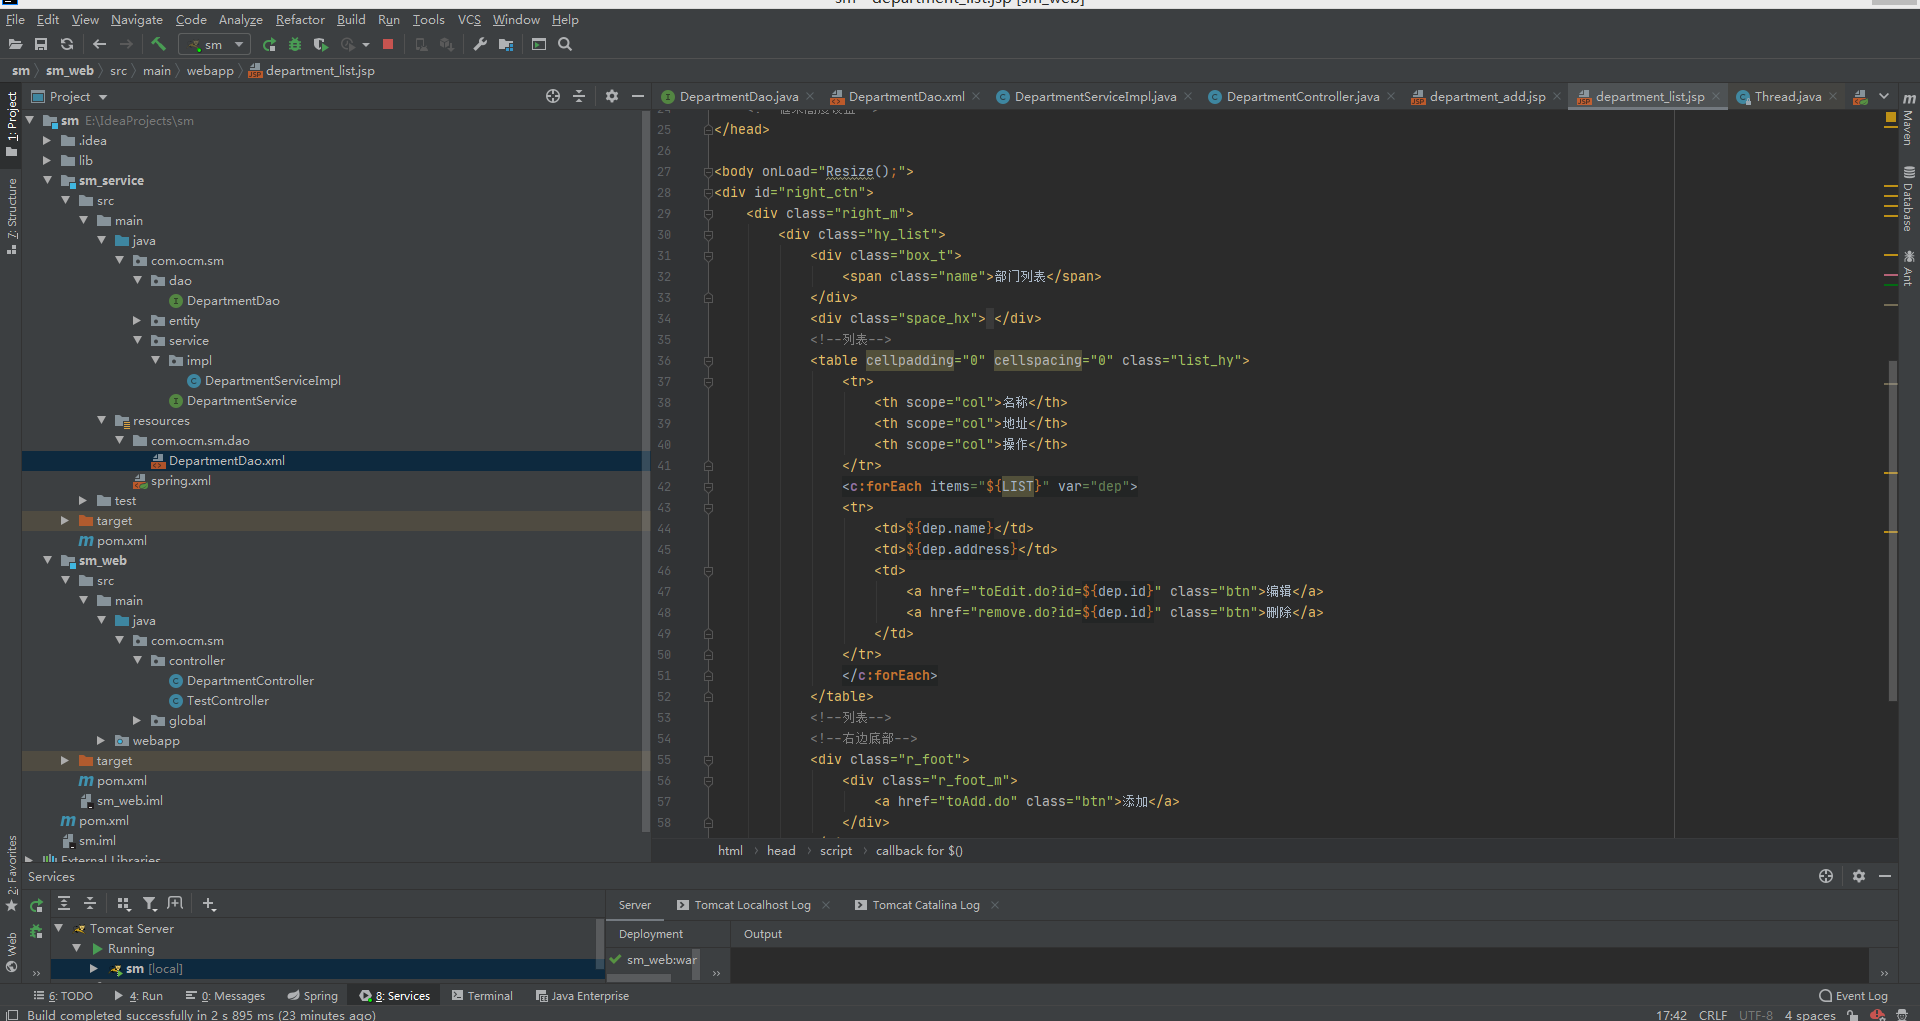Screen dimensions: 1920x1021
Task: Rerun the sm configuration
Action: 269,44
